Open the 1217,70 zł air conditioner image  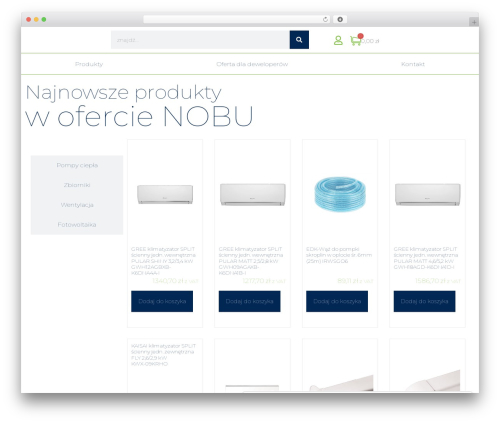[x=253, y=194]
